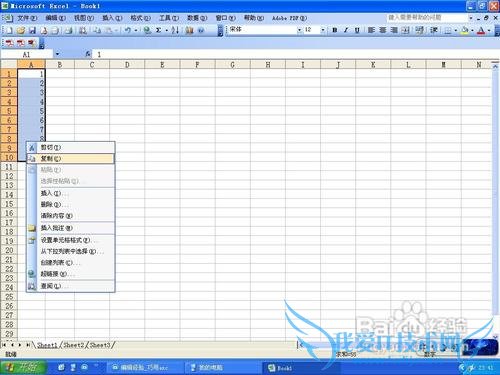Click the Insert hyperlink globe toolbar icon
Viewport: 500px width, 375px height.
coord(147,30)
